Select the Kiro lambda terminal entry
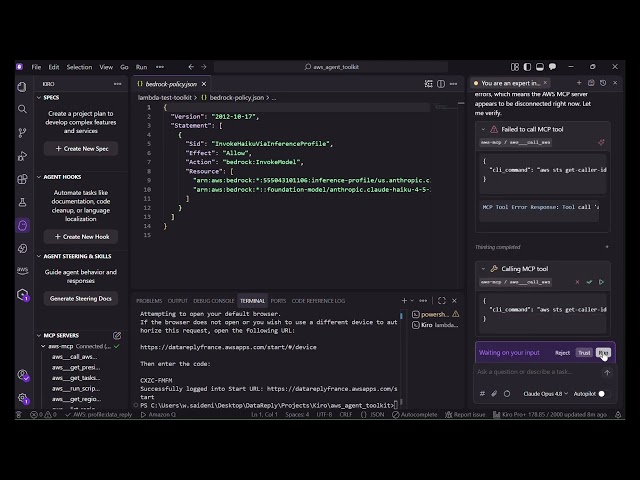The image size is (640, 480). (436, 325)
